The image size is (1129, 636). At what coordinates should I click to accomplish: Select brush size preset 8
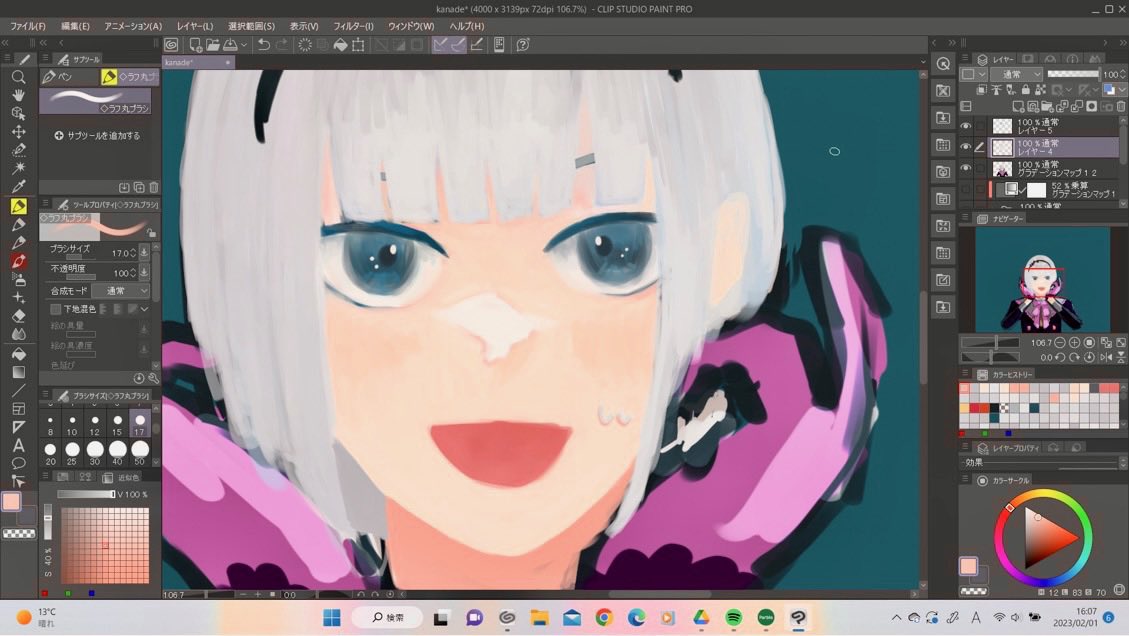coord(50,424)
